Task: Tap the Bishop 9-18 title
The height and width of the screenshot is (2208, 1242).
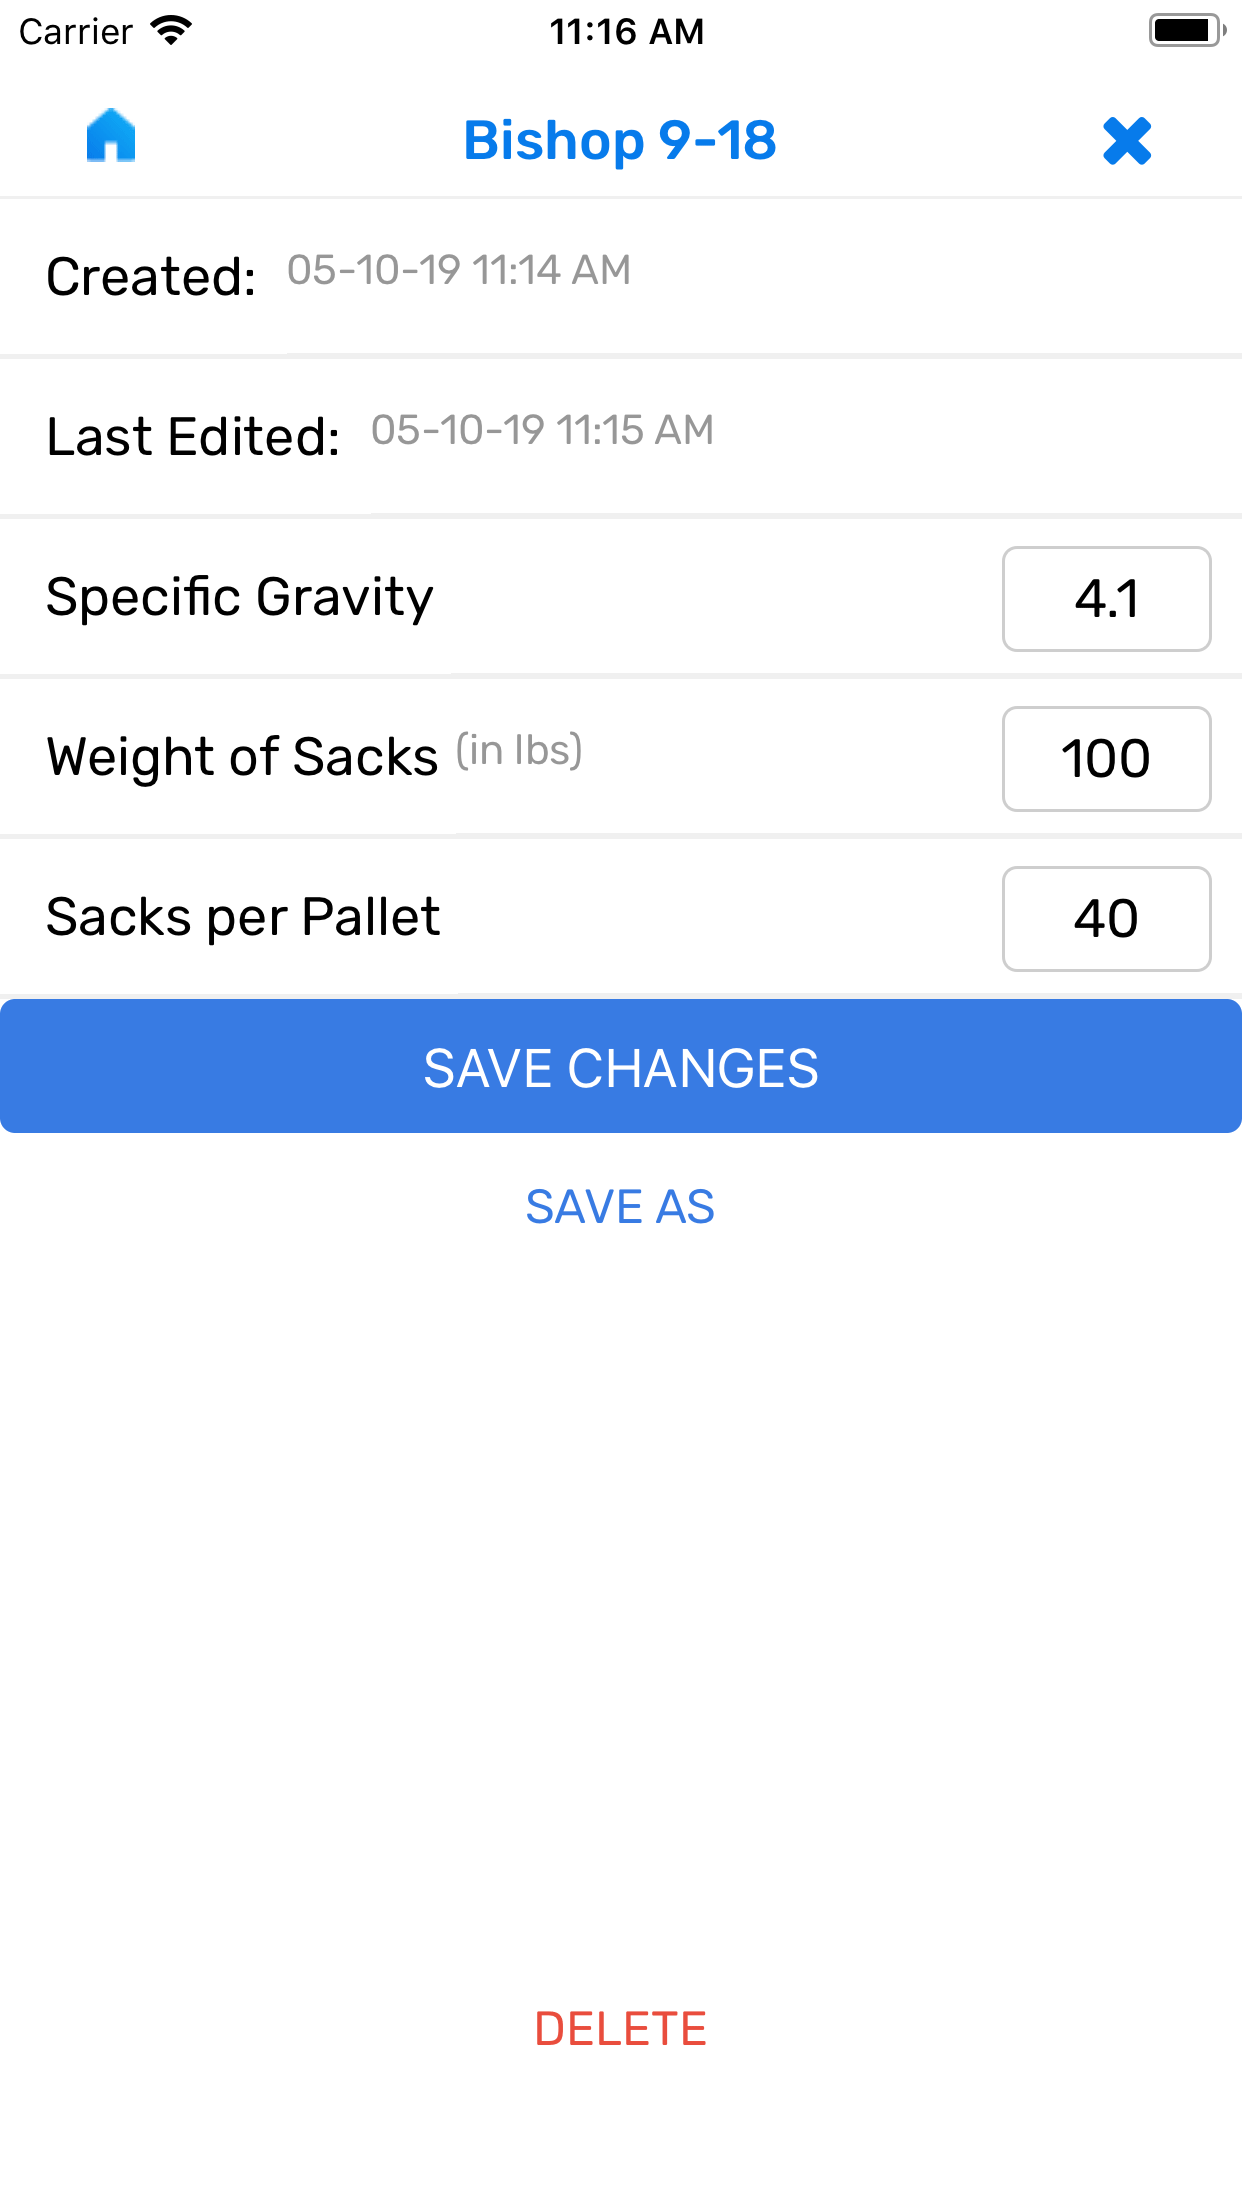Action: 620,140
